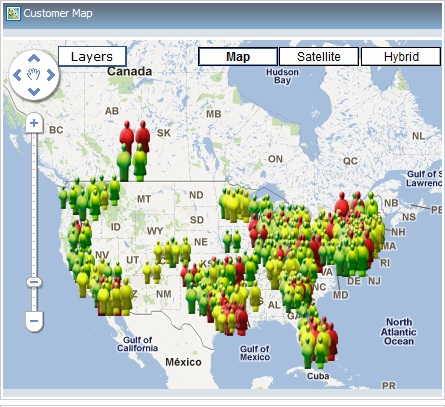Select the large red marker west of NB label
This screenshot has height=407, width=445.
[342, 203]
